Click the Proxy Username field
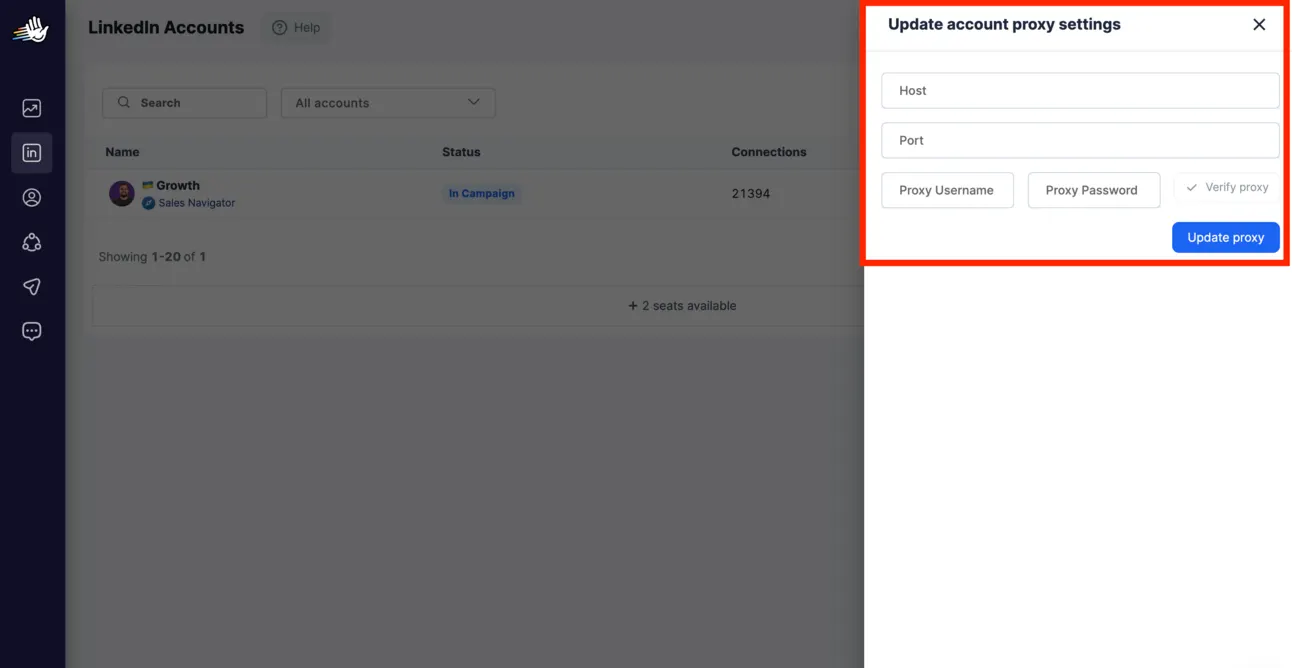This screenshot has height=668, width=1292. (x=947, y=190)
